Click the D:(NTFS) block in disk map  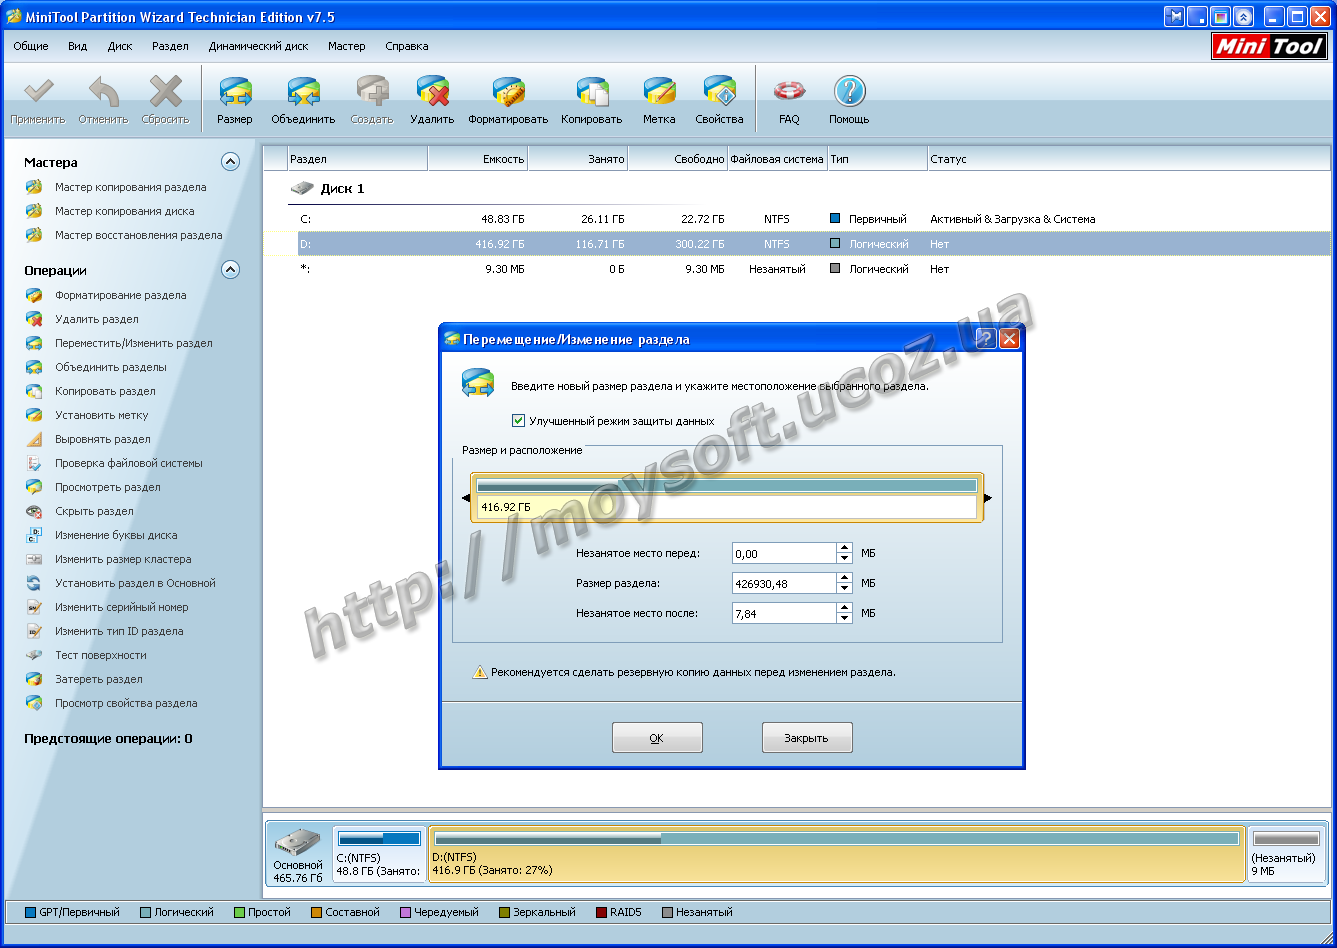[837, 854]
